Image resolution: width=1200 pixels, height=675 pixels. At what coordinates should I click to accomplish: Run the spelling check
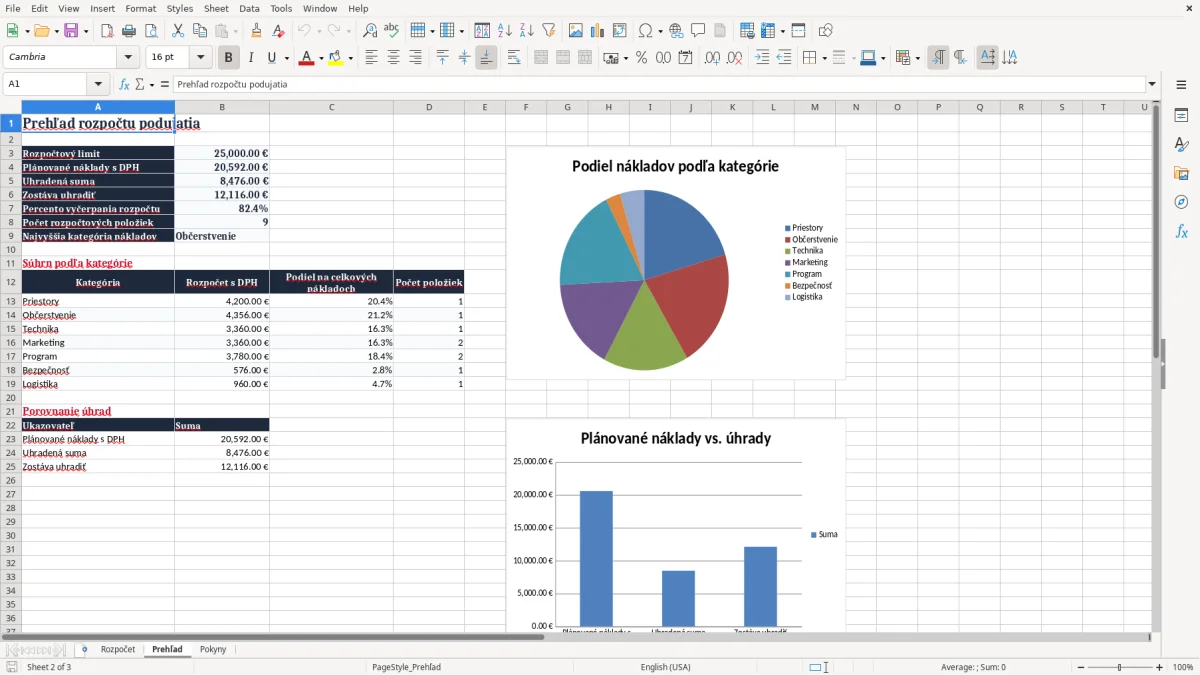[392, 31]
